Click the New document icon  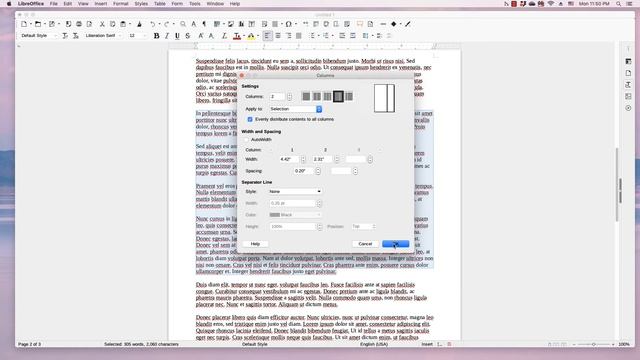pos(24,24)
